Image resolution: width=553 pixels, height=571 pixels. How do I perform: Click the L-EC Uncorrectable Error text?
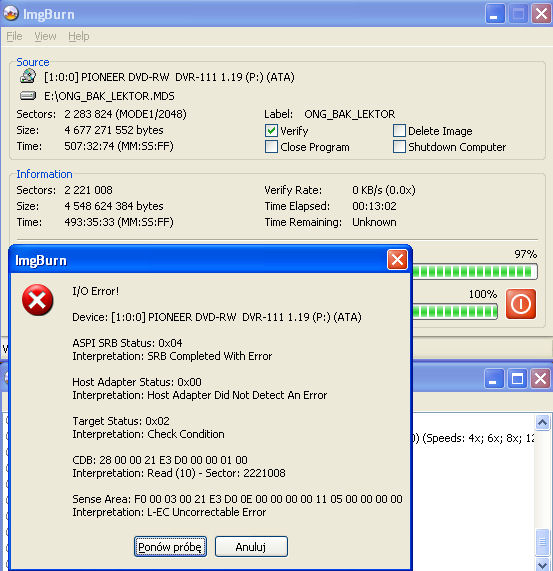pos(206,512)
